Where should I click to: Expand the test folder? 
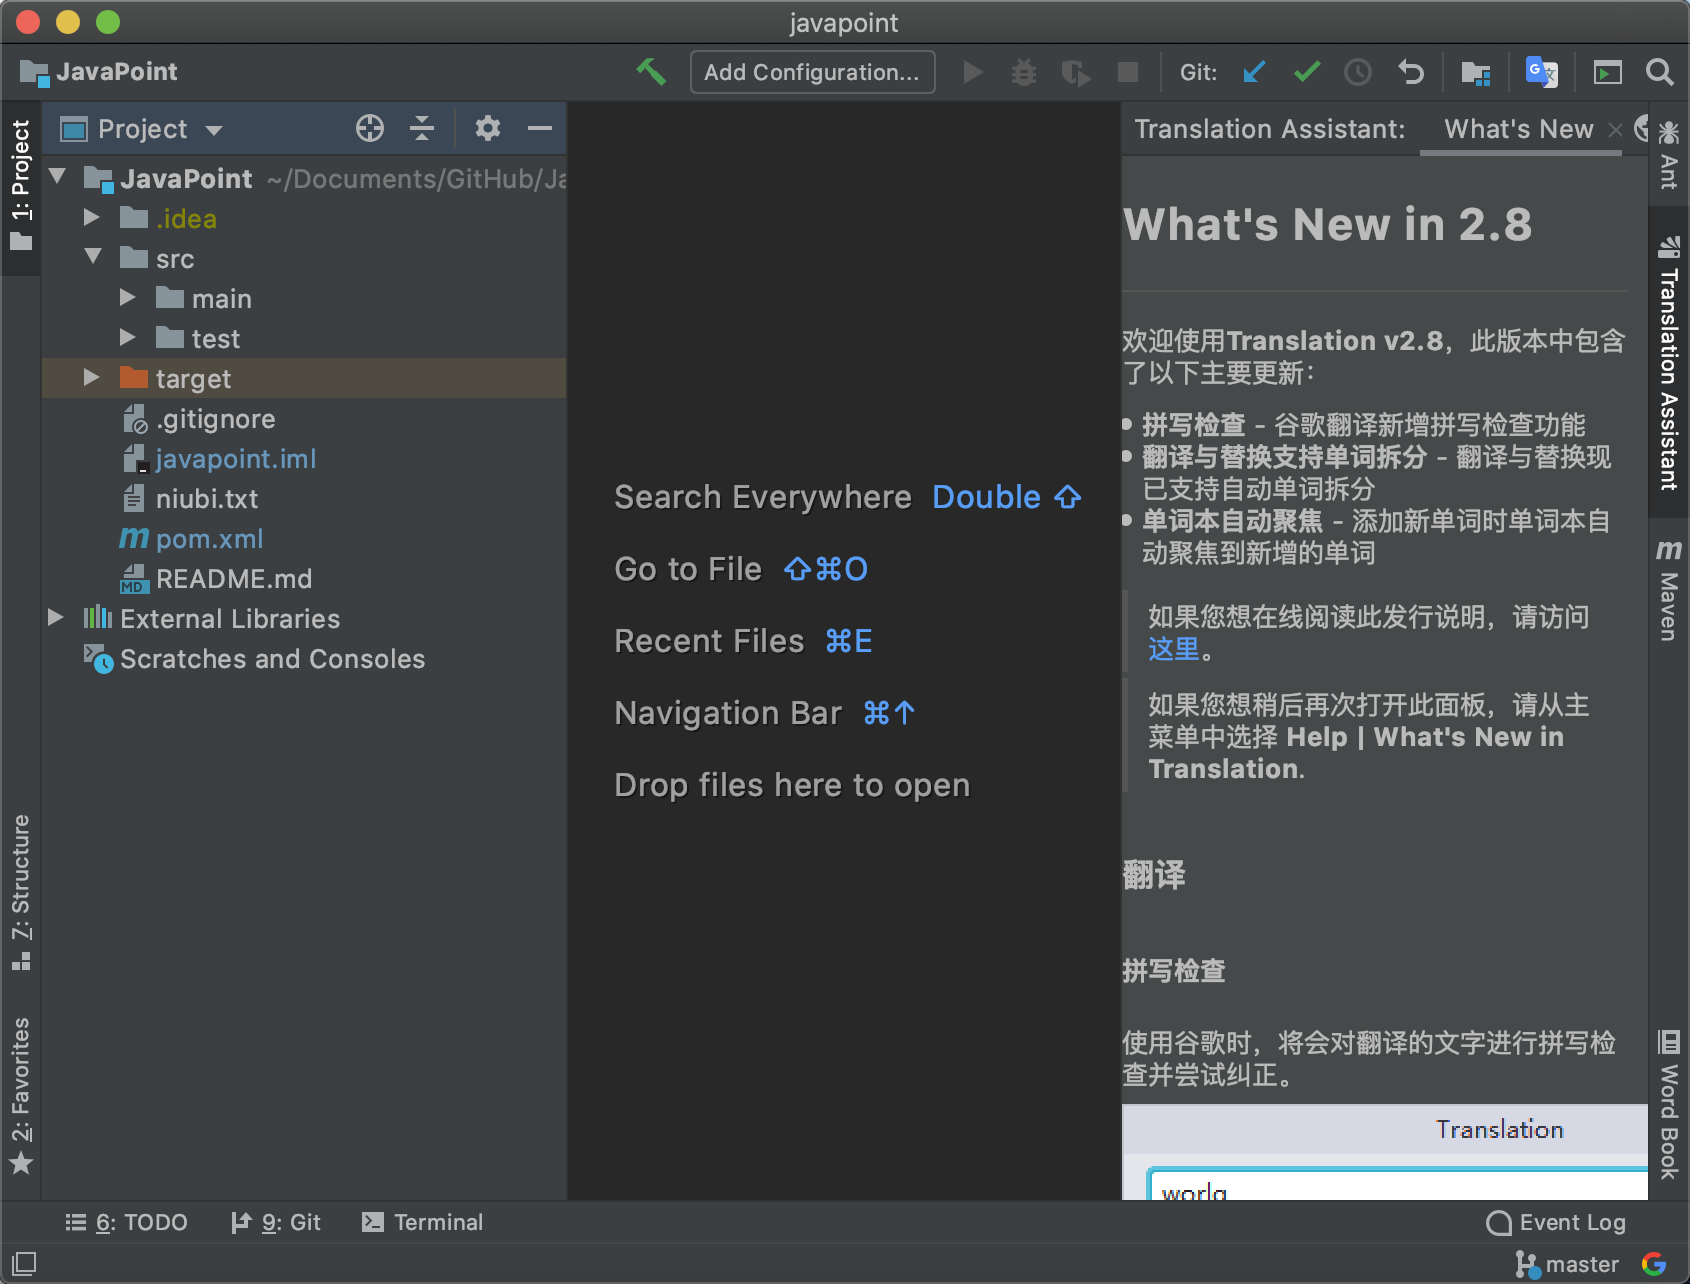coord(128,337)
